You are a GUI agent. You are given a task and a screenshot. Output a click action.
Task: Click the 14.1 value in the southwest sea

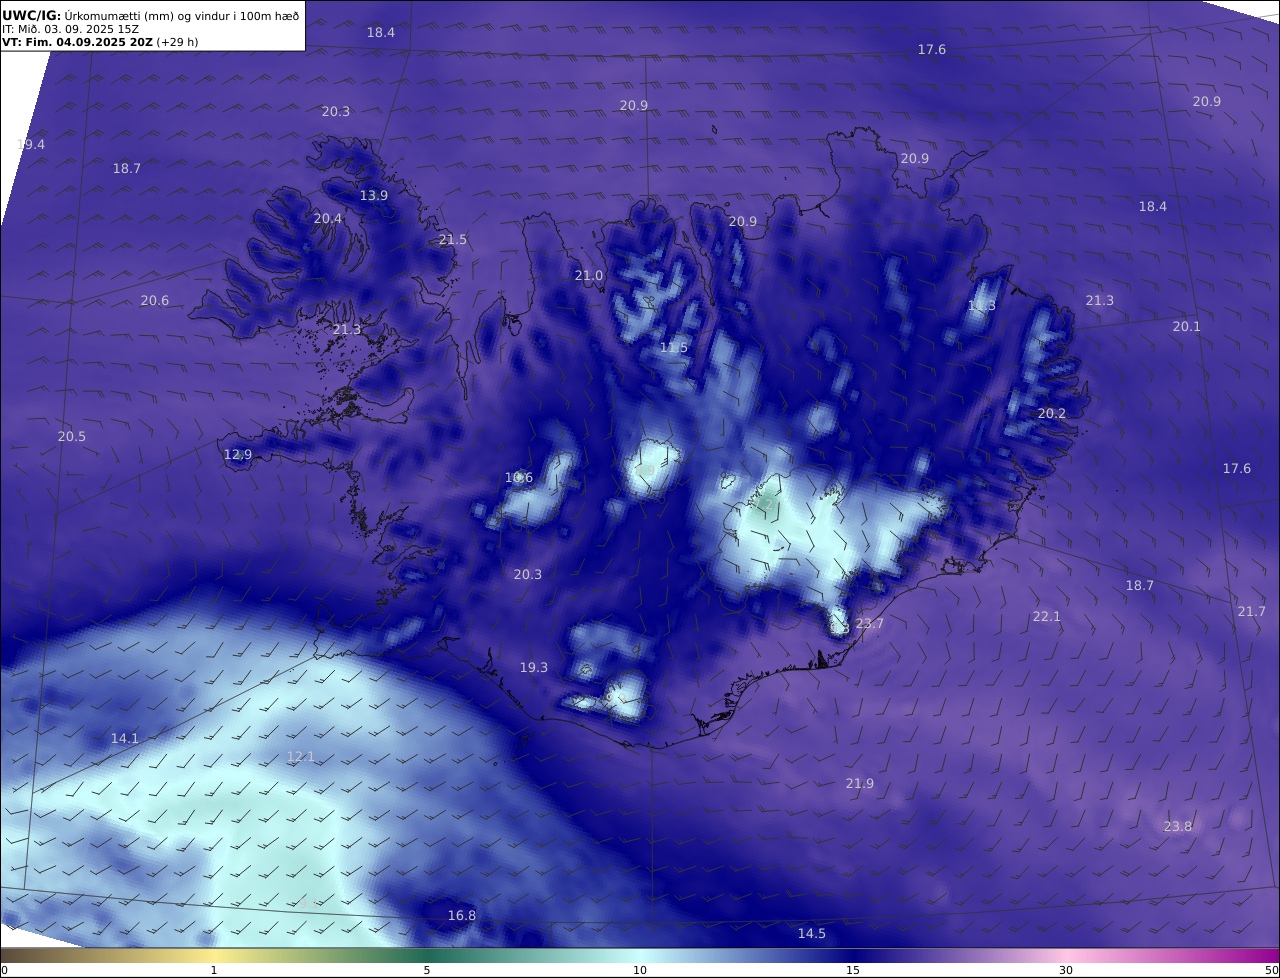pos(125,738)
